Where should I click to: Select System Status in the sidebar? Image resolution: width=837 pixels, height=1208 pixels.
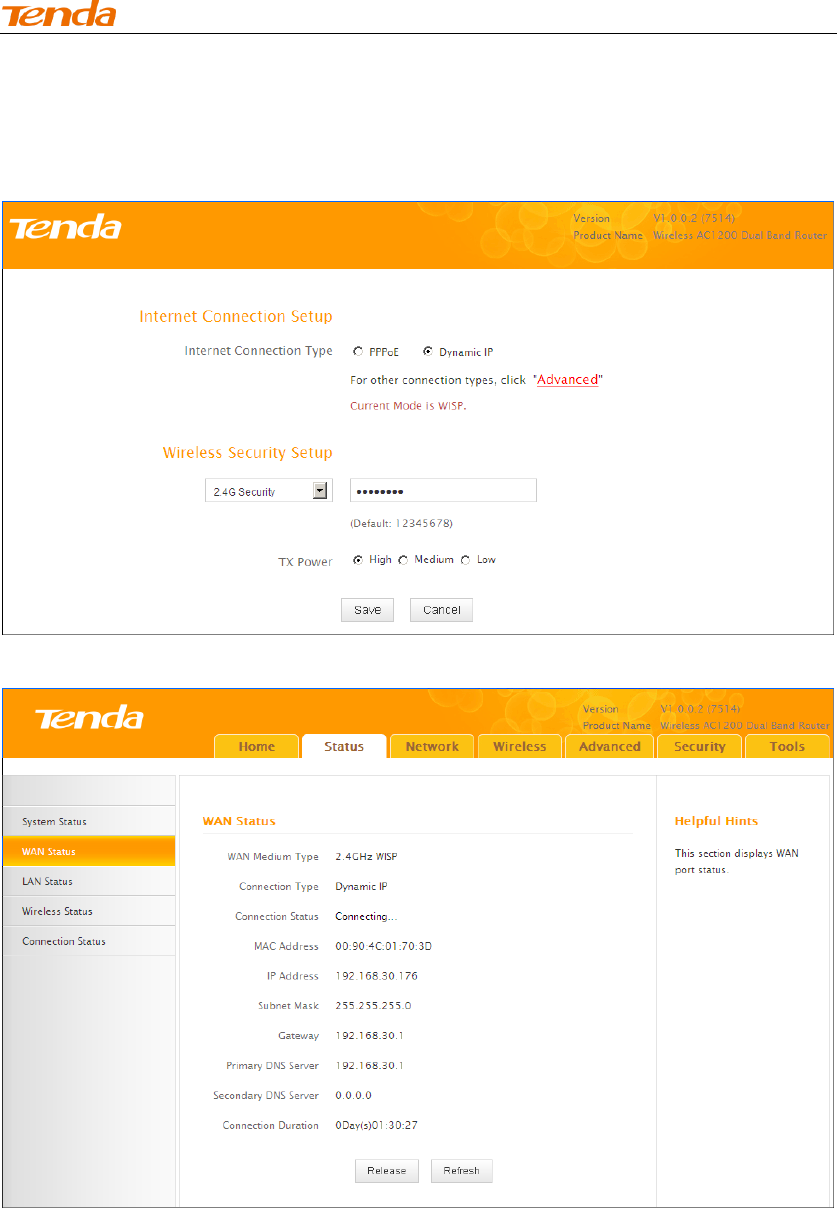pos(89,821)
